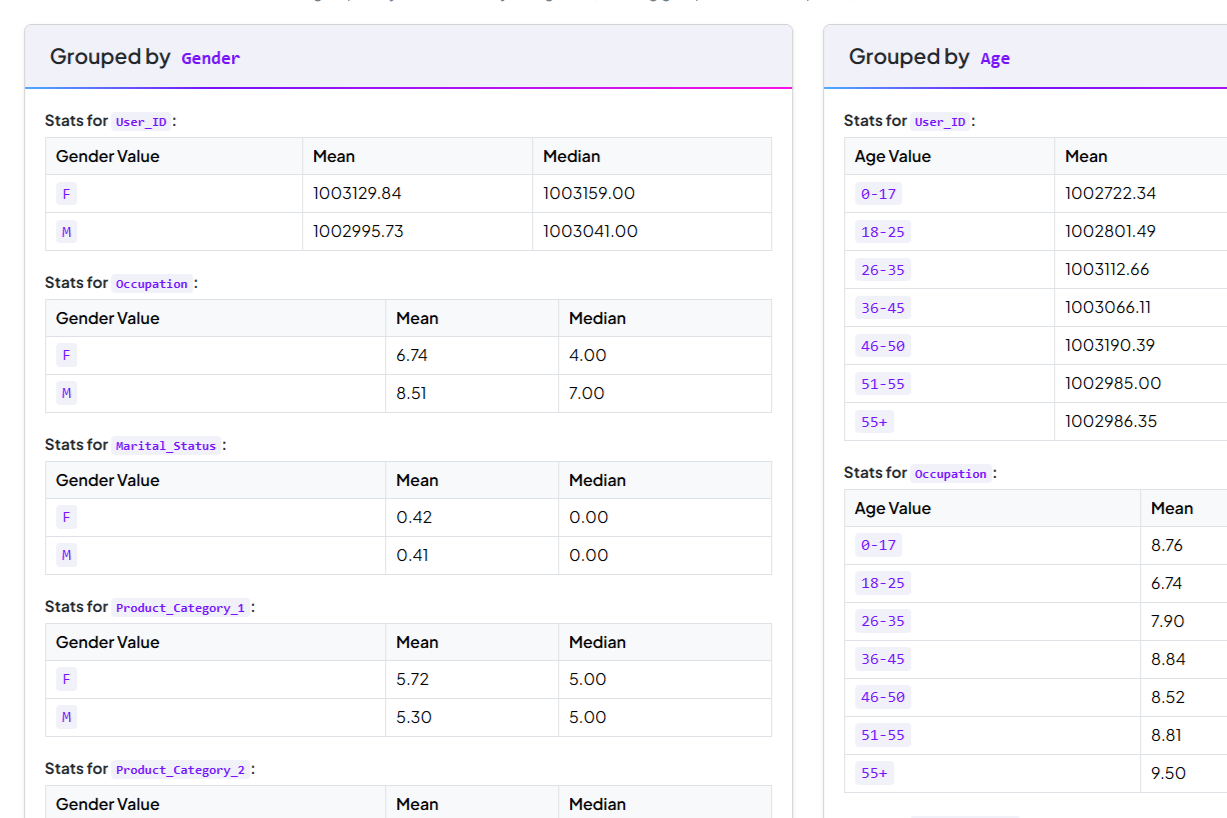Click Occupation mean 9.50 for ages 55+
Image resolution: width=1227 pixels, height=818 pixels.
click(x=1168, y=773)
